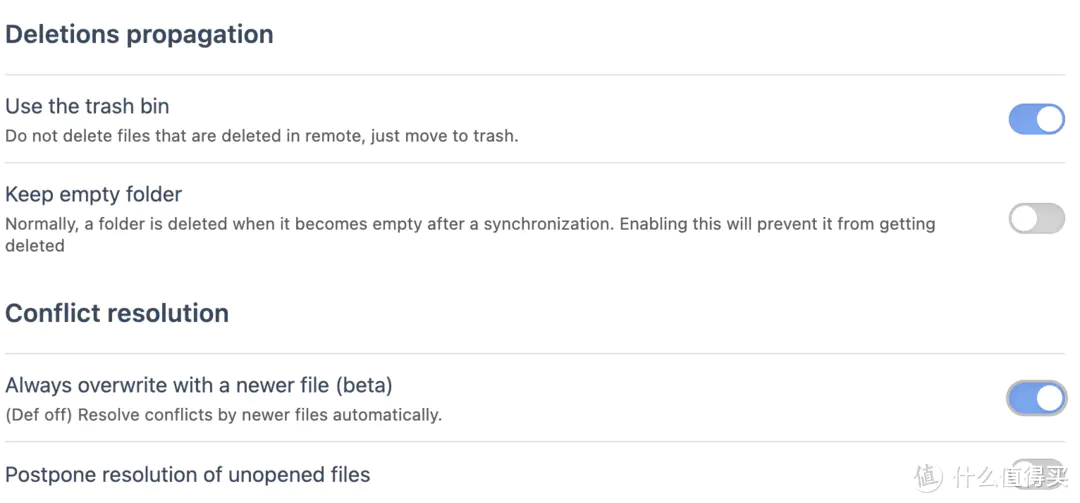Image resolution: width=1080 pixels, height=503 pixels.
Task: Click the Use the trash bin setting label
Action: coord(87,106)
